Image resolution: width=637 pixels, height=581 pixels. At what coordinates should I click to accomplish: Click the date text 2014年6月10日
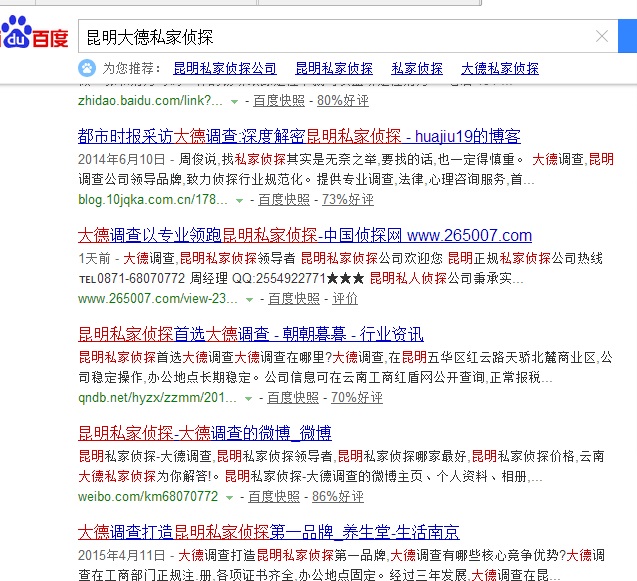point(121,159)
